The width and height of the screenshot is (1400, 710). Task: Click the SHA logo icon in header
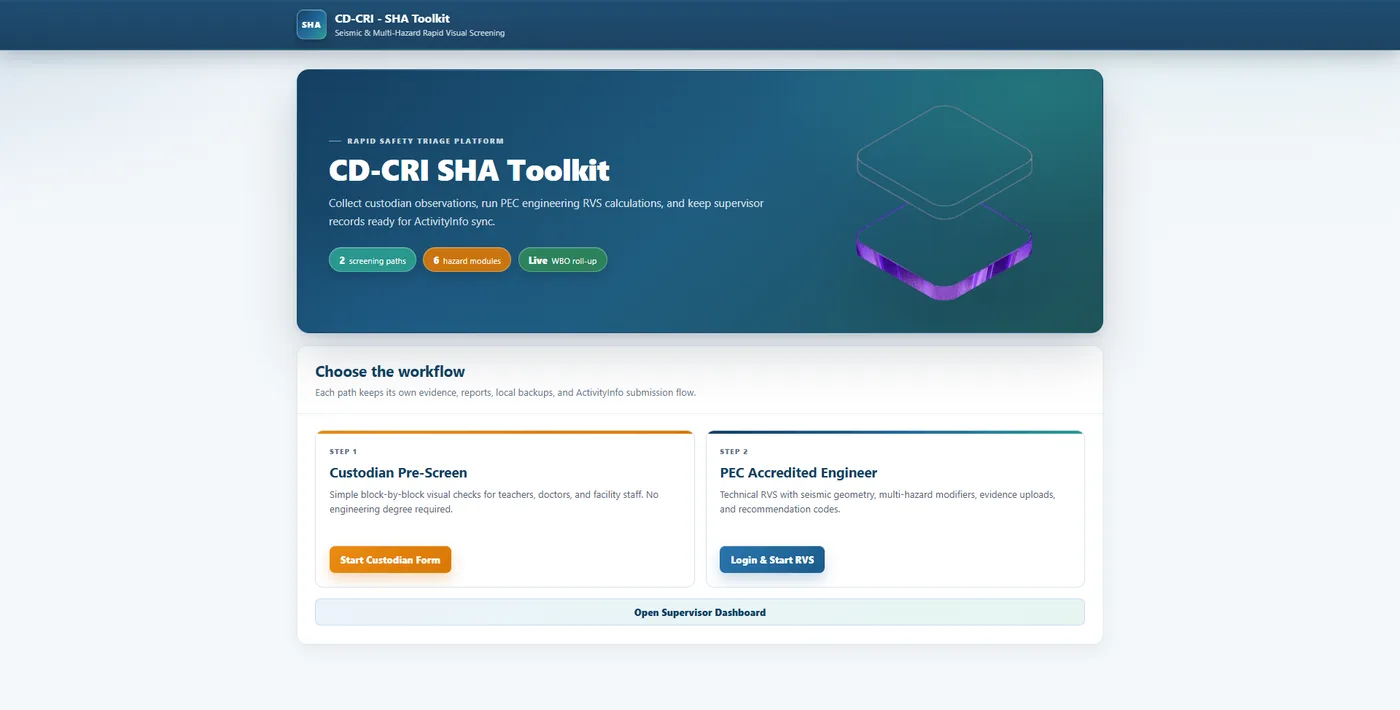click(x=312, y=24)
